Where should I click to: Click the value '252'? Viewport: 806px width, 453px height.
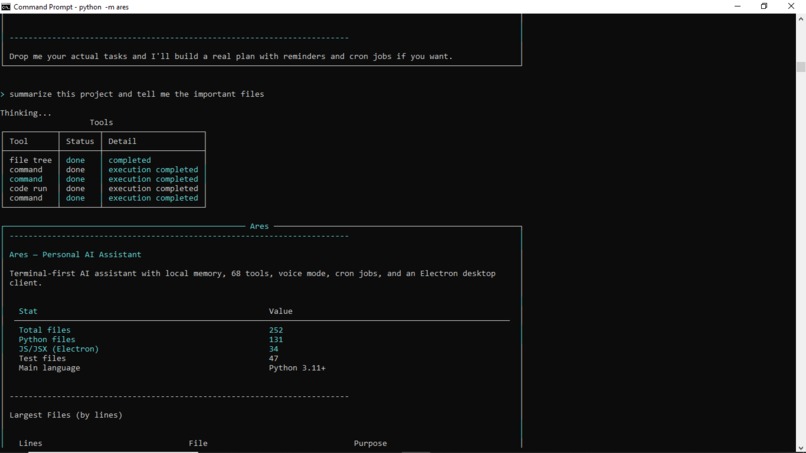[x=276, y=330]
